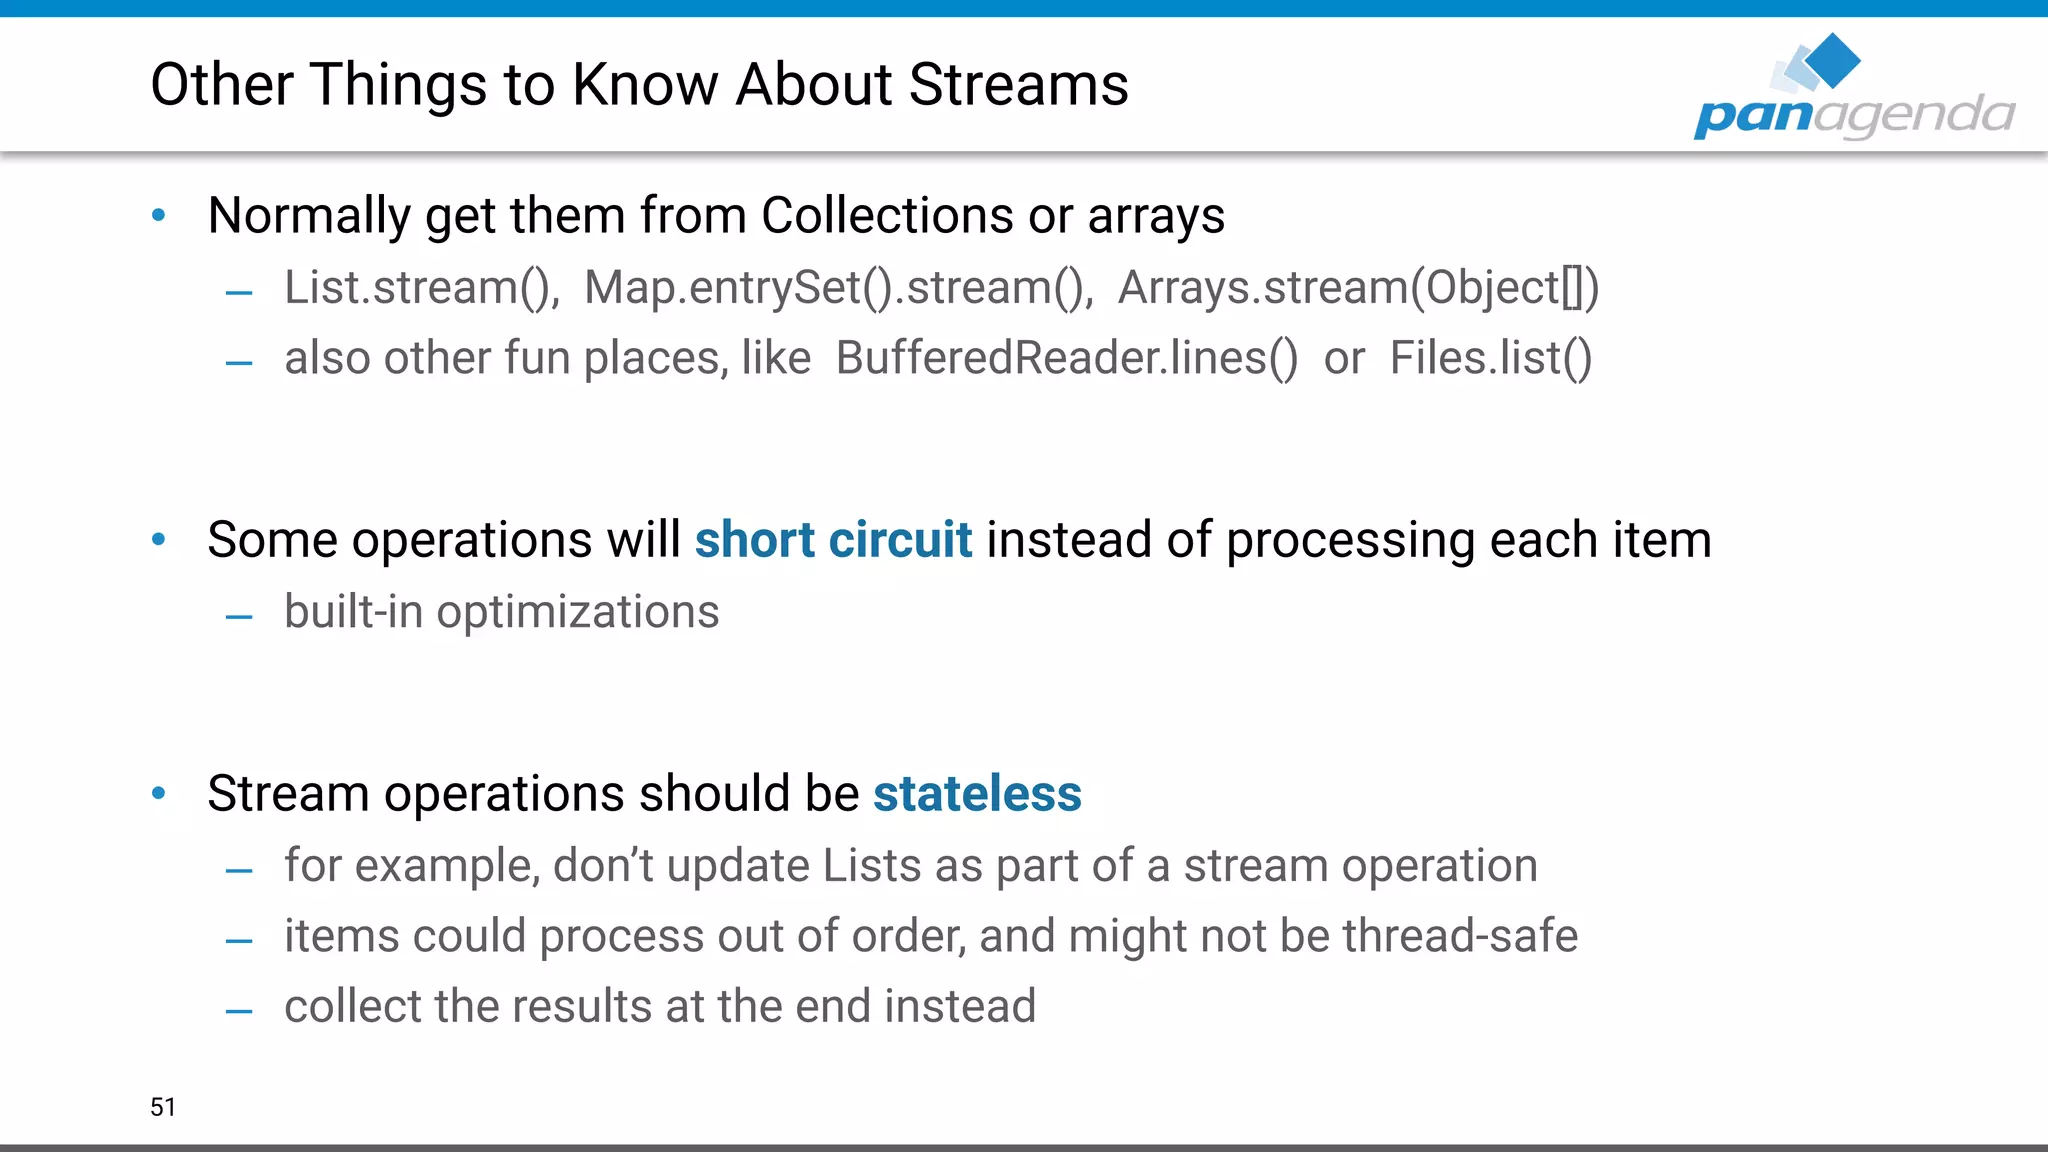Click the bullet dot before 'Normally get them'
The image size is (2048, 1152).
click(x=159, y=215)
